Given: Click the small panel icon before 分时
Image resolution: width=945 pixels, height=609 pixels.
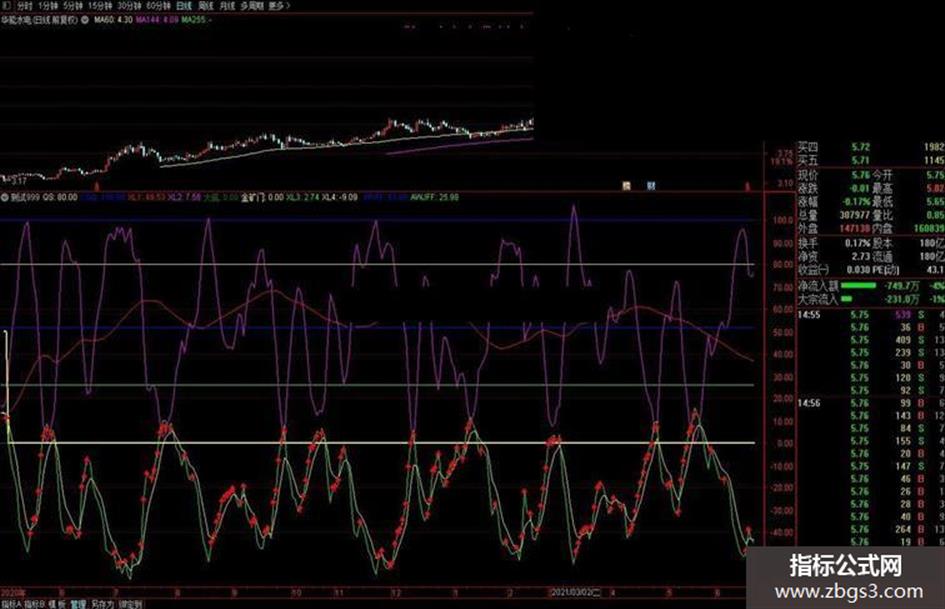Looking at the screenshot, I should click(x=7, y=5).
